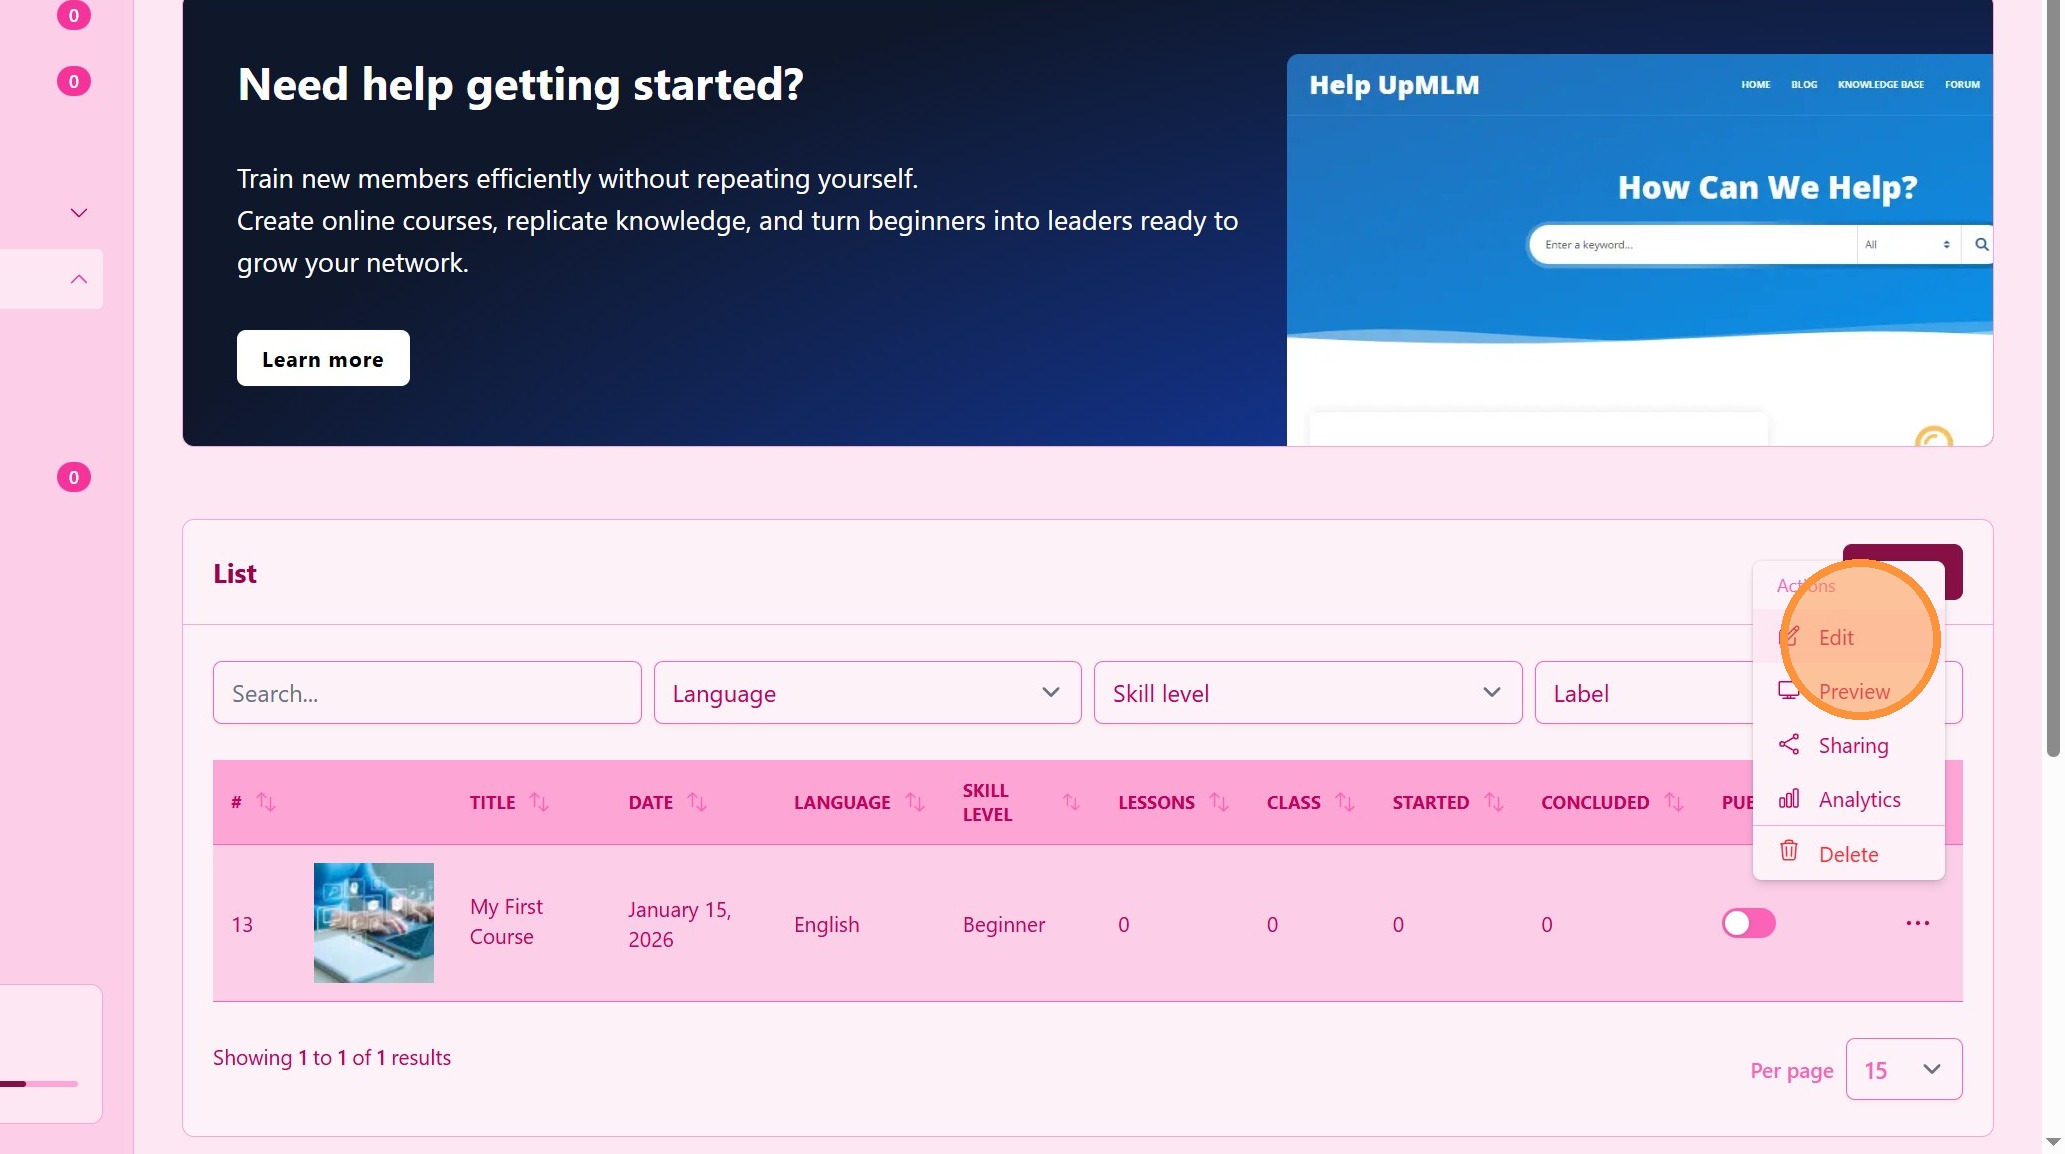Select Analytics from the Actions menu

(x=1859, y=800)
